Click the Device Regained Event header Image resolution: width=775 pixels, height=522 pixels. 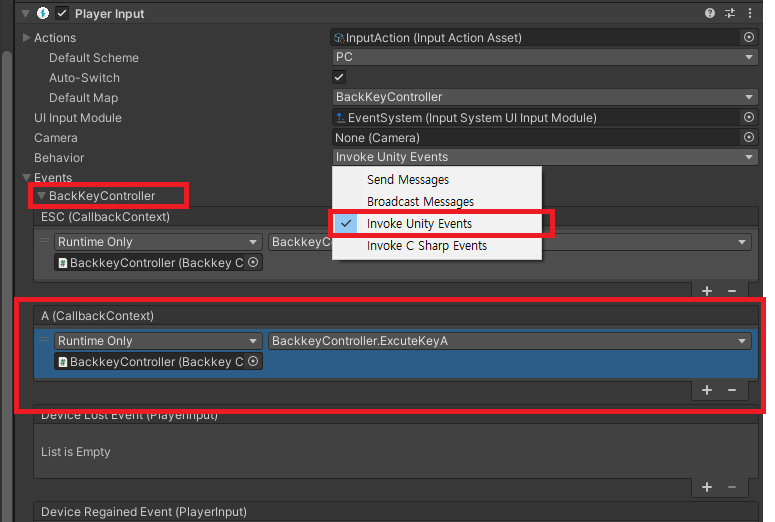(x=395, y=512)
